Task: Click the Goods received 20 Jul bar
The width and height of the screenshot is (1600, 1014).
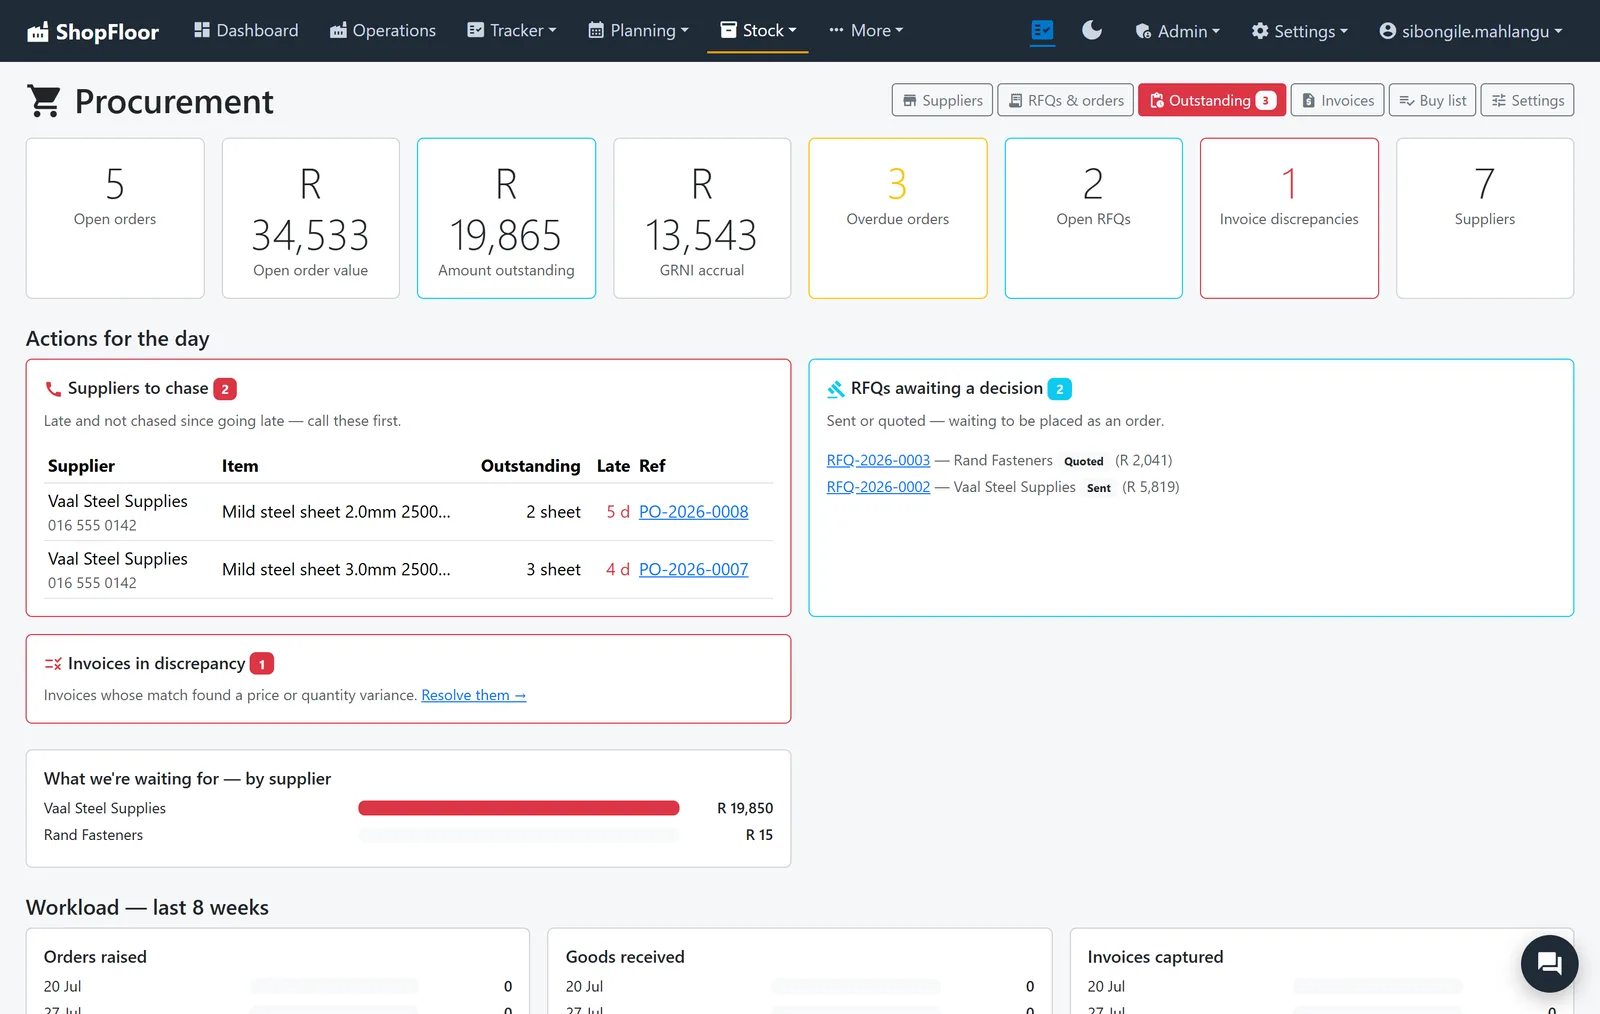Action: click(x=856, y=987)
